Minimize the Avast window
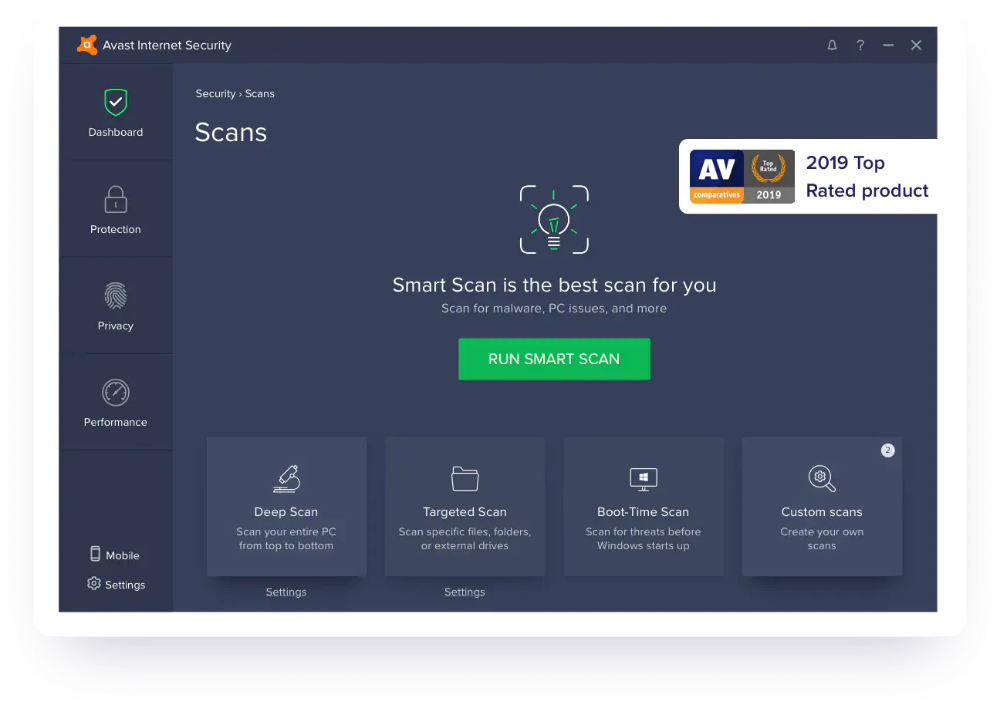The image size is (1000, 705). coord(888,45)
